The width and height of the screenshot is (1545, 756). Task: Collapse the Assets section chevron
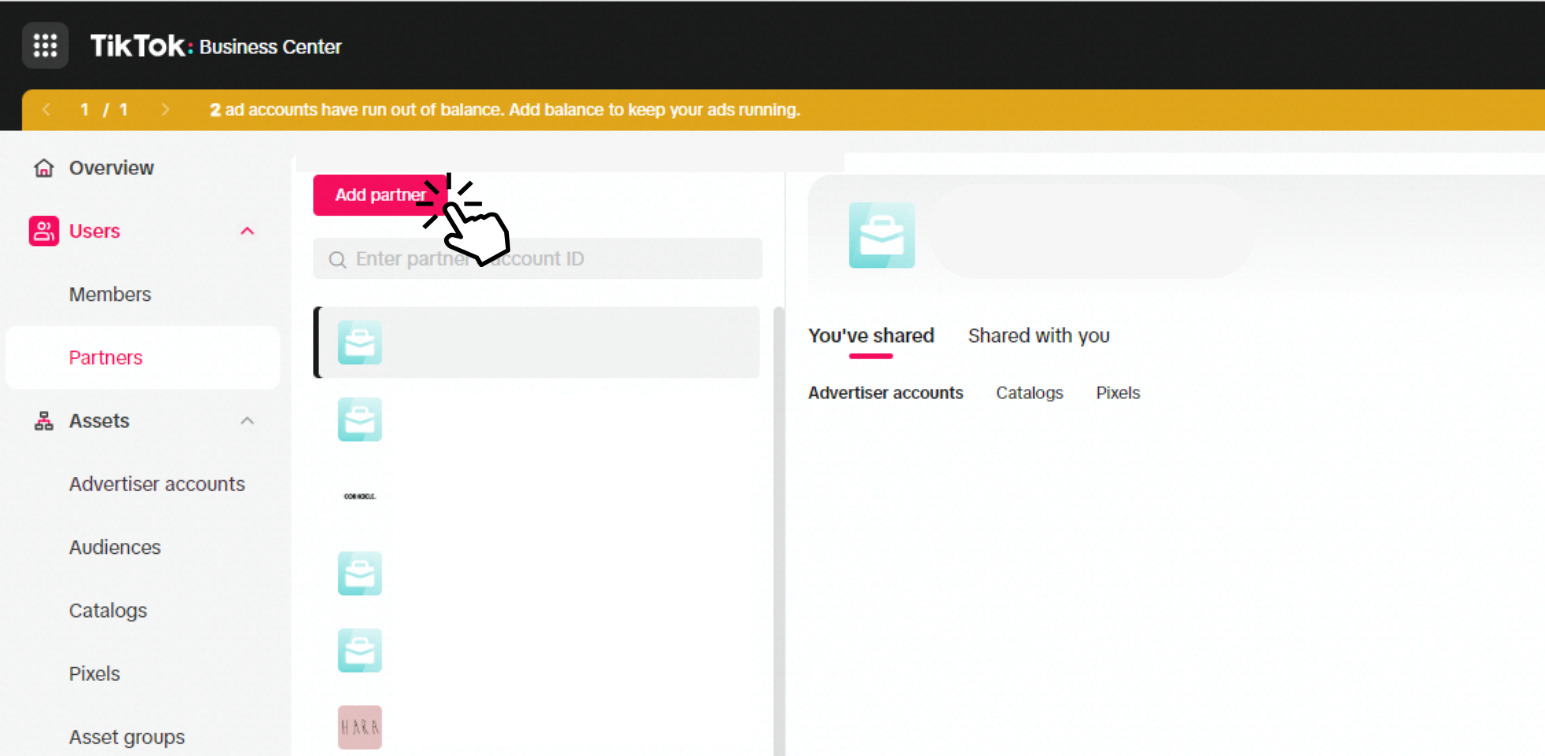pyautogui.click(x=247, y=421)
